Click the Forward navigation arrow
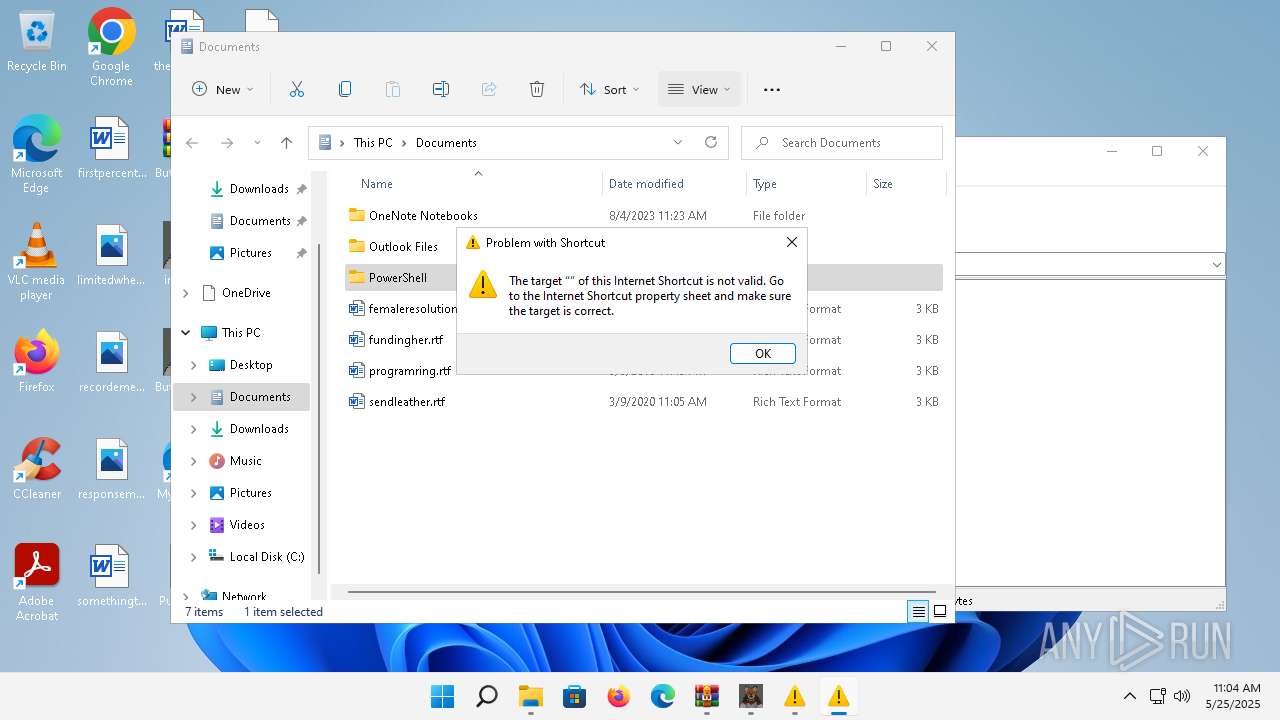The image size is (1280, 720). click(227, 143)
